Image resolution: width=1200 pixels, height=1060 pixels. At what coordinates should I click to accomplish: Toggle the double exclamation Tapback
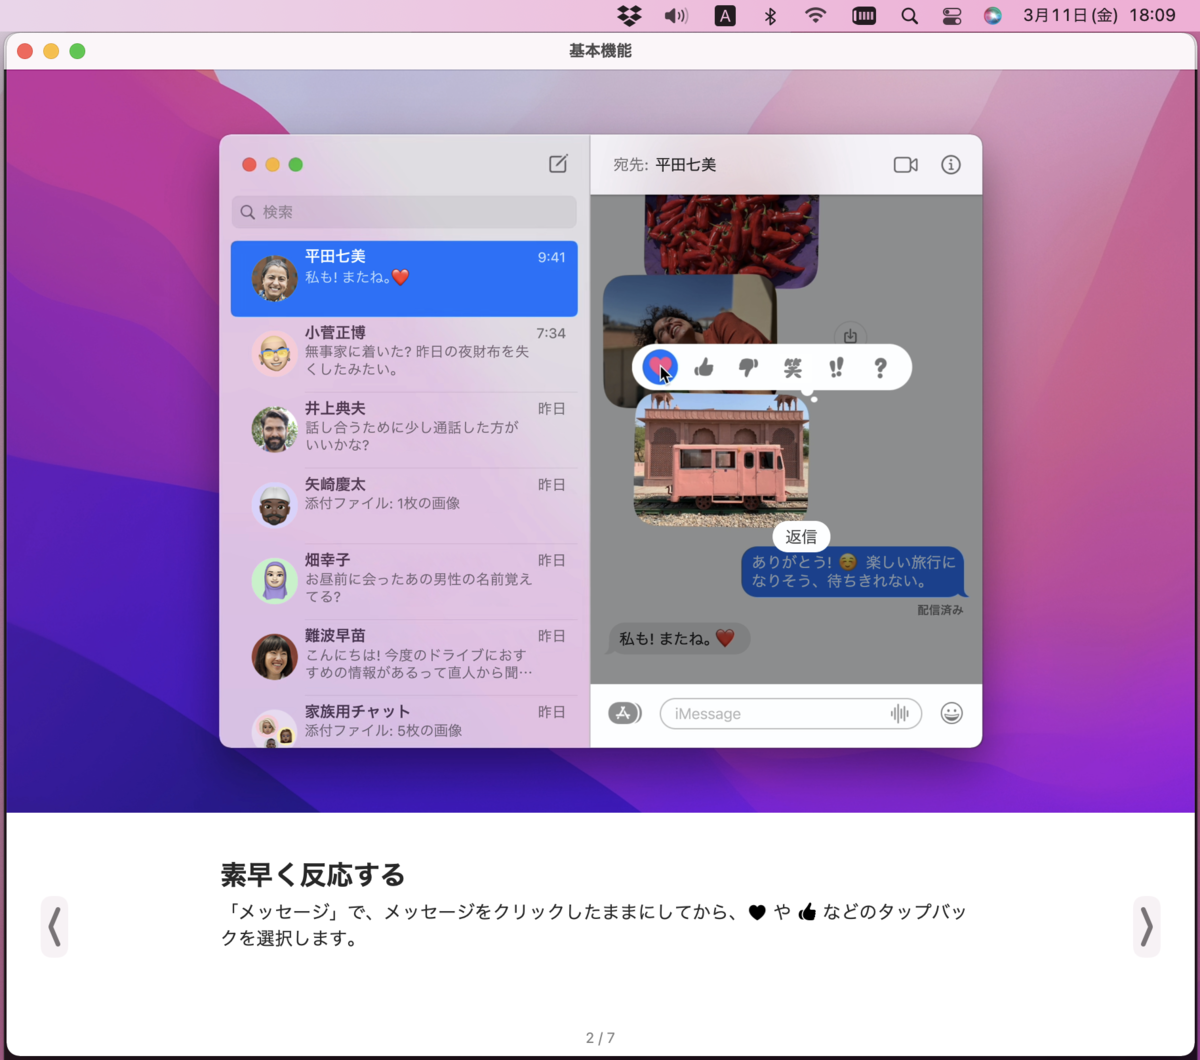[838, 367]
